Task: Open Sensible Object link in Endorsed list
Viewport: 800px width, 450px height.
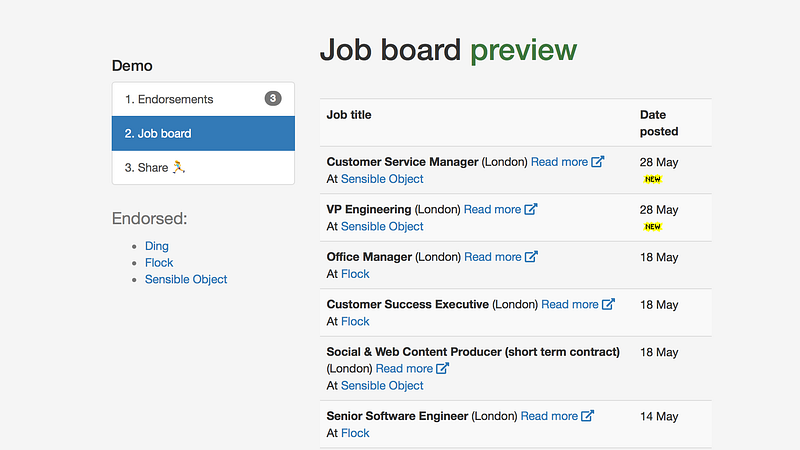Action: click(186, 280)
